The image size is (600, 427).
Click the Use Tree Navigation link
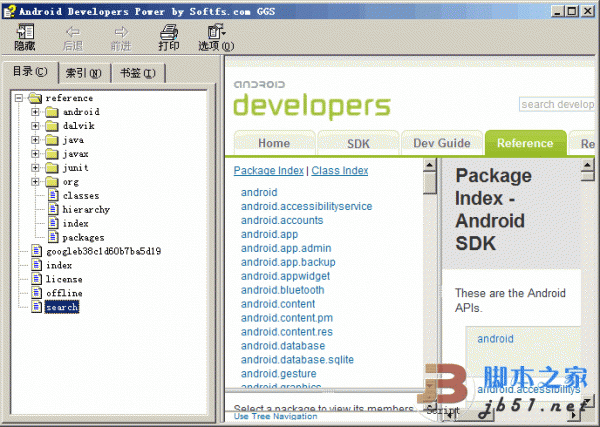click(276, 416)
